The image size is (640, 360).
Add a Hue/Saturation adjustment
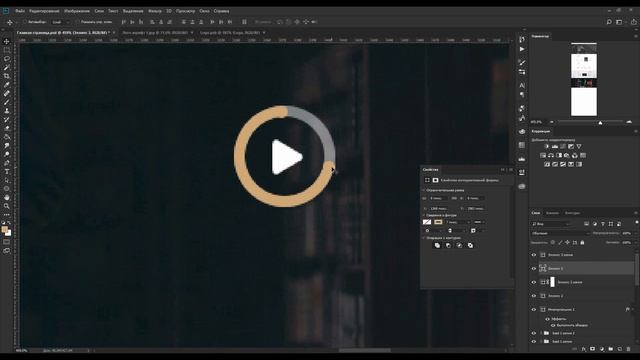point(543,155)
